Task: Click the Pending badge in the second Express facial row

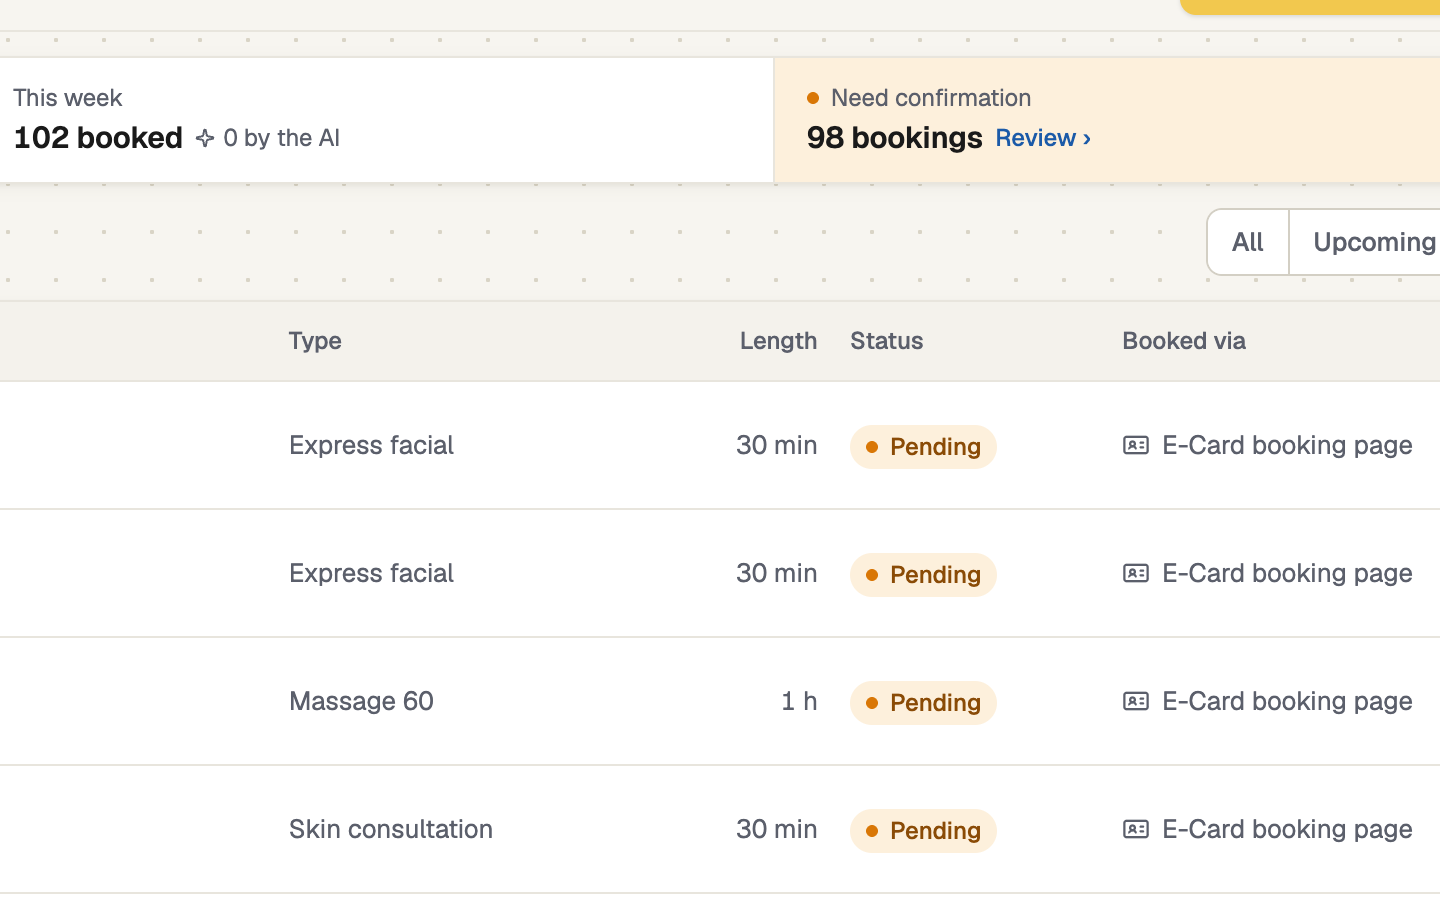Action: [x=923, y=575]
